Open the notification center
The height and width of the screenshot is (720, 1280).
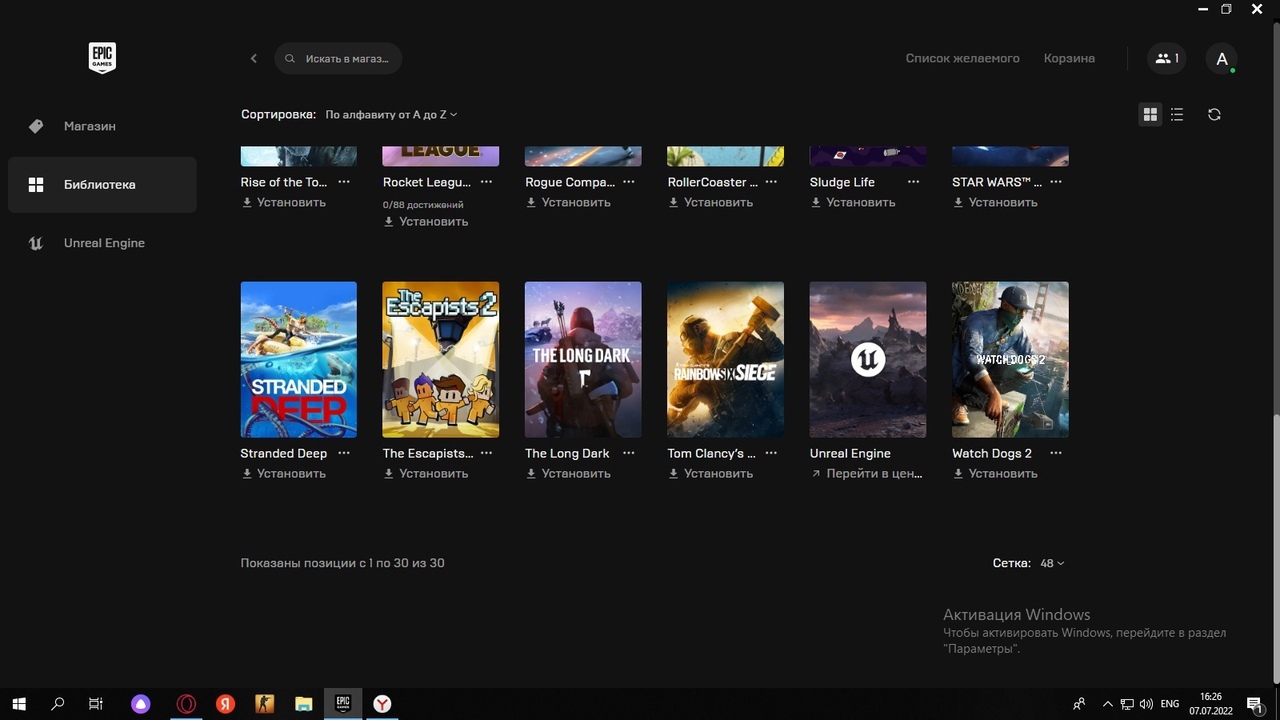click(x=1255, y=704)
